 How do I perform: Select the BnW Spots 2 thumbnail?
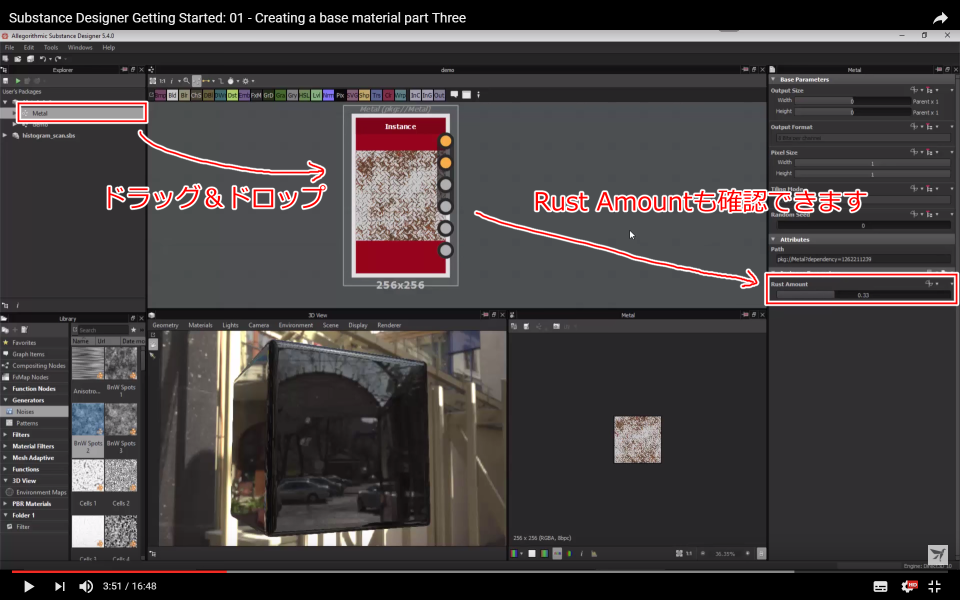tap(88, 419)
